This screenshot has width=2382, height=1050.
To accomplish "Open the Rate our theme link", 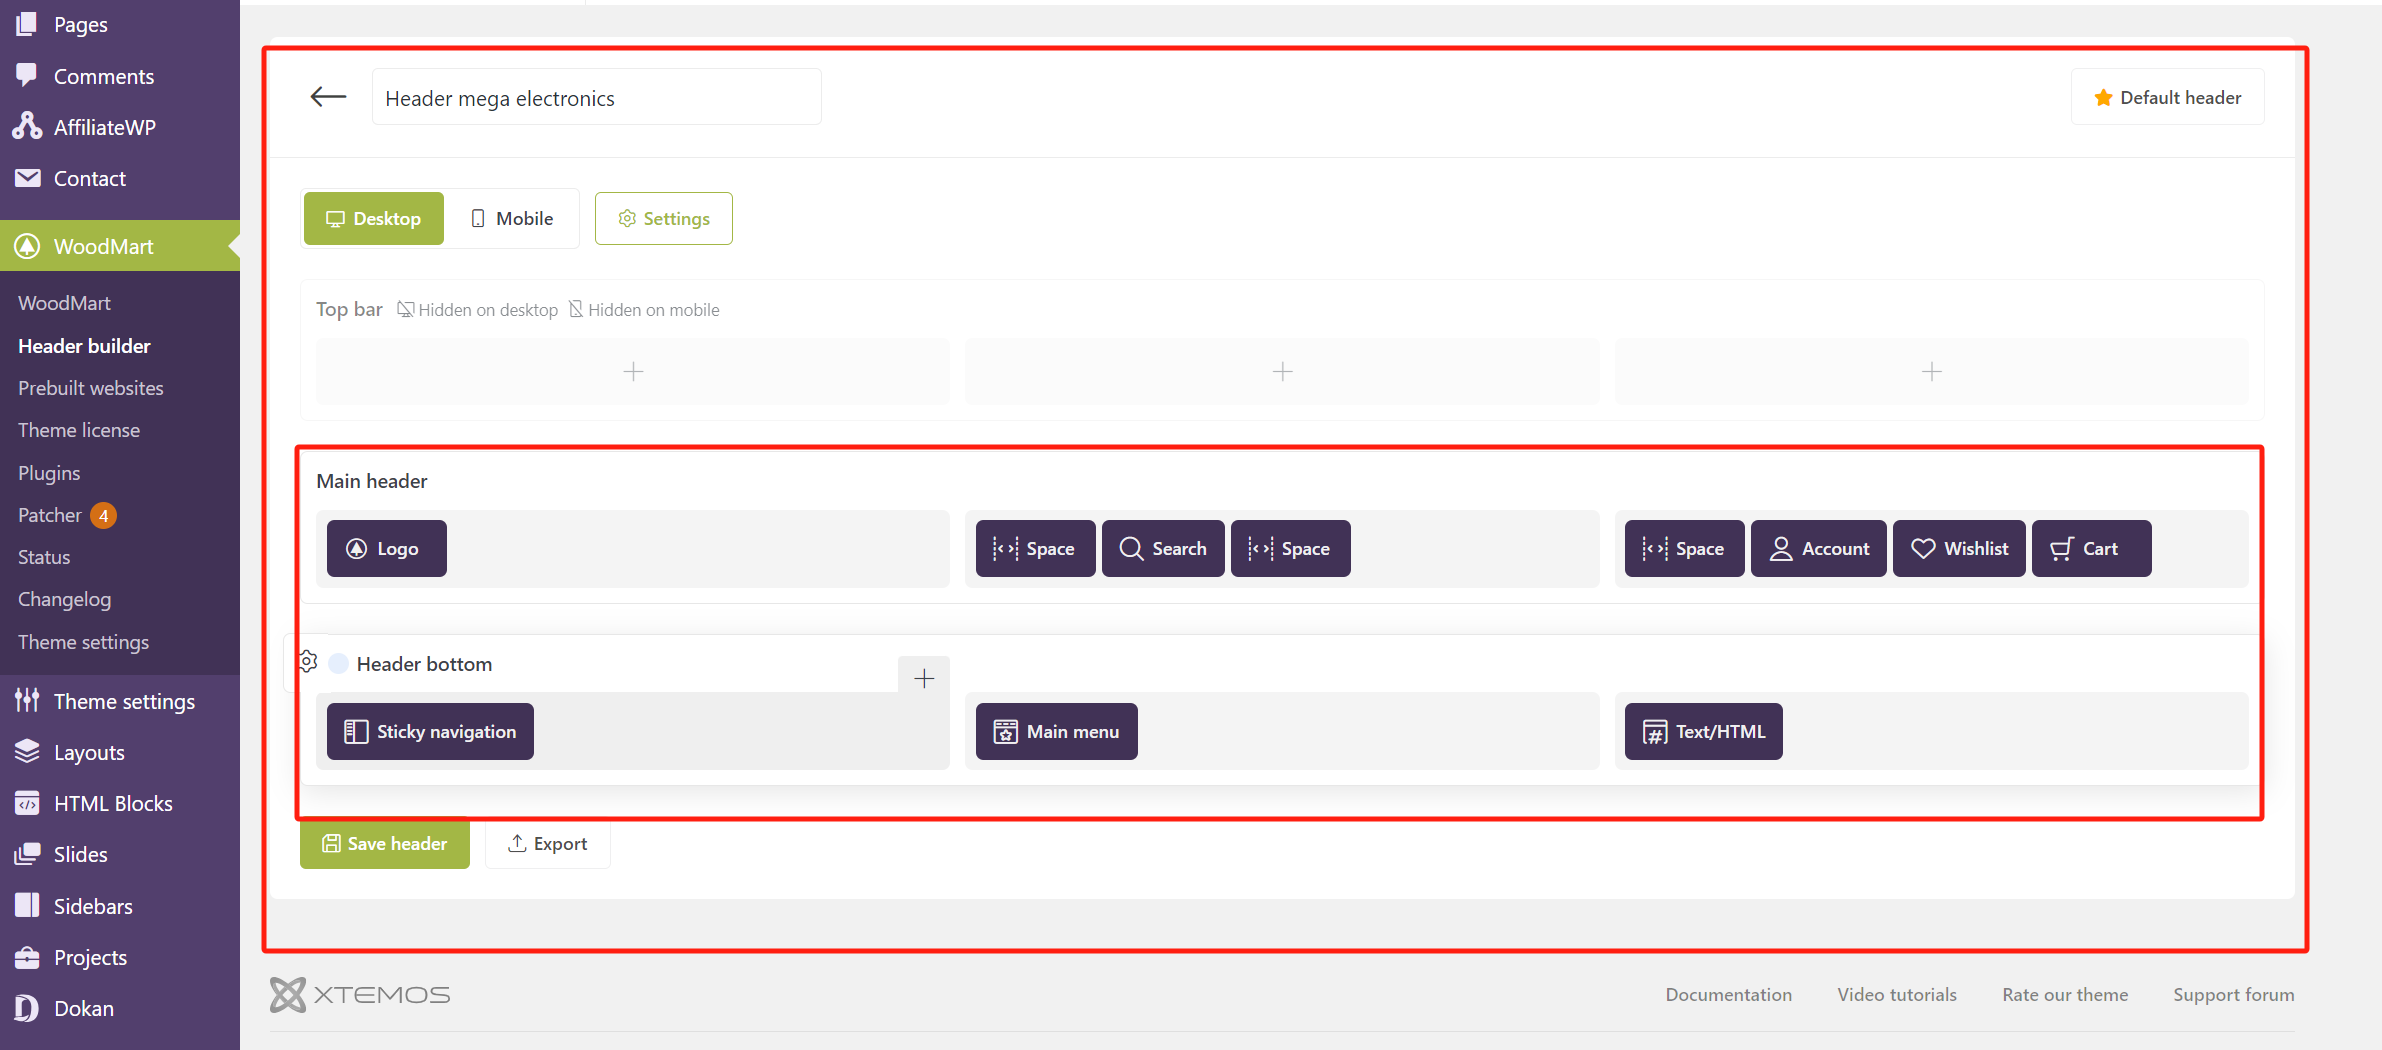I will [2065, 995].
